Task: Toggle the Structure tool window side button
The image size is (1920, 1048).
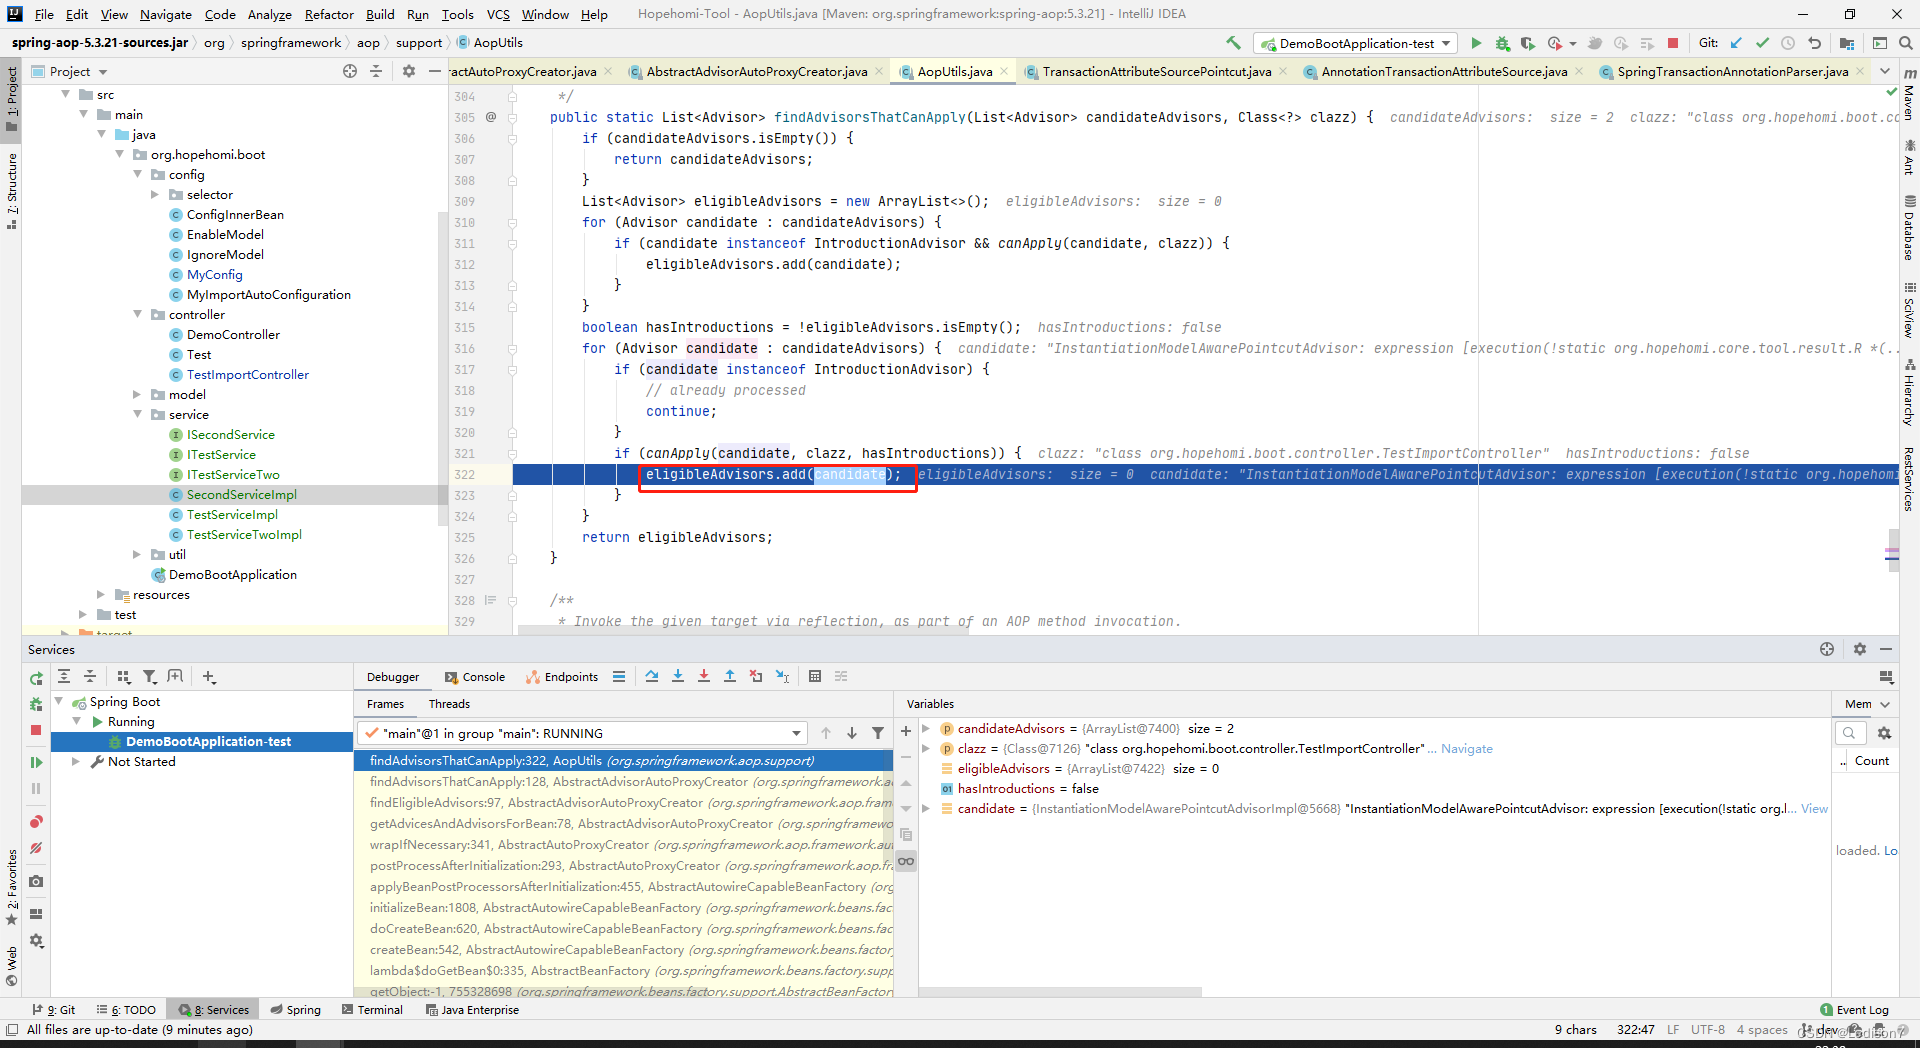Action: click(12, 190)
